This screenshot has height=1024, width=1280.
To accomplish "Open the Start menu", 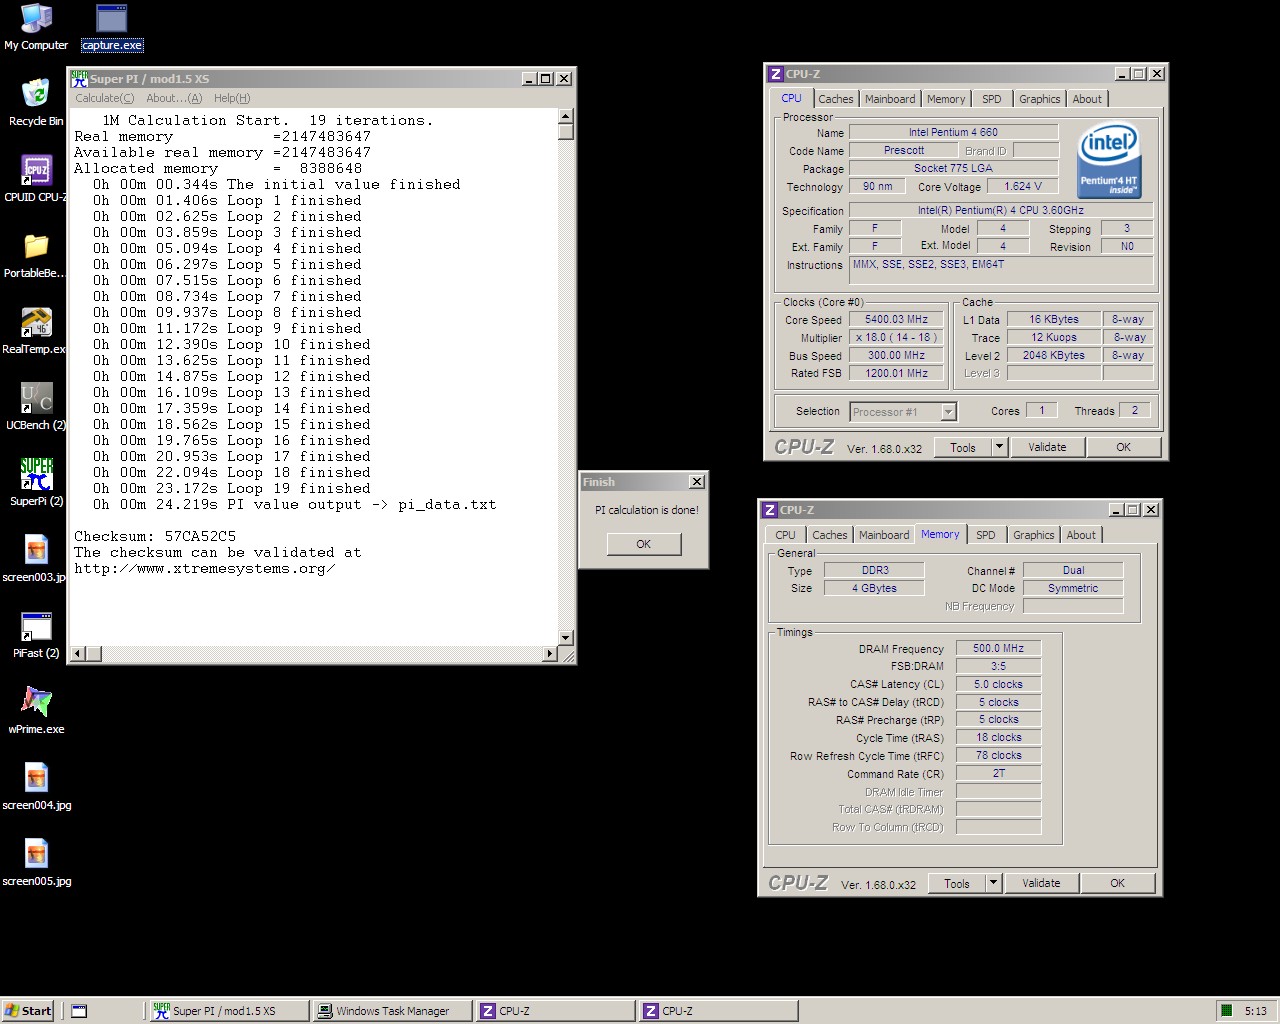I will pyautogui.click(x=28, y=1011).
